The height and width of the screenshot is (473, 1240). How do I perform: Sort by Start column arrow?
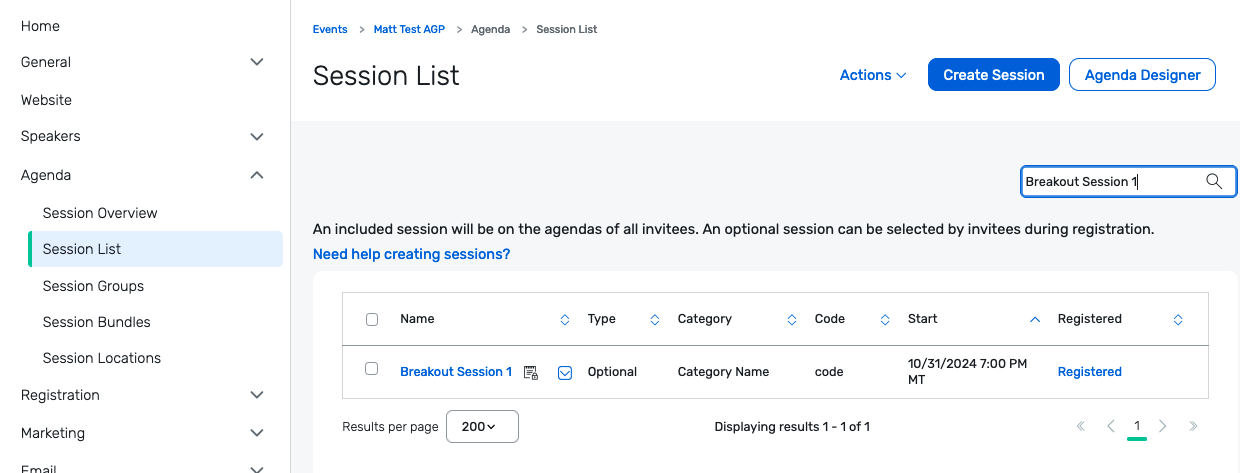click(x=1035, y=319)
